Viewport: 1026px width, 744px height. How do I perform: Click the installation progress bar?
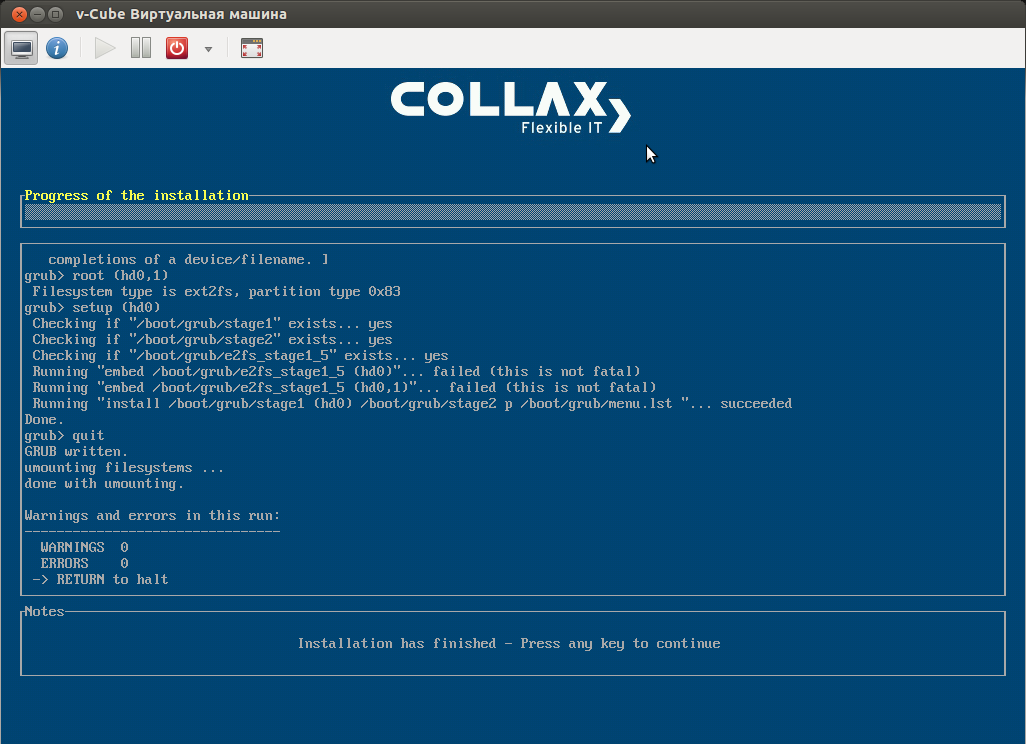click(512, 211)
